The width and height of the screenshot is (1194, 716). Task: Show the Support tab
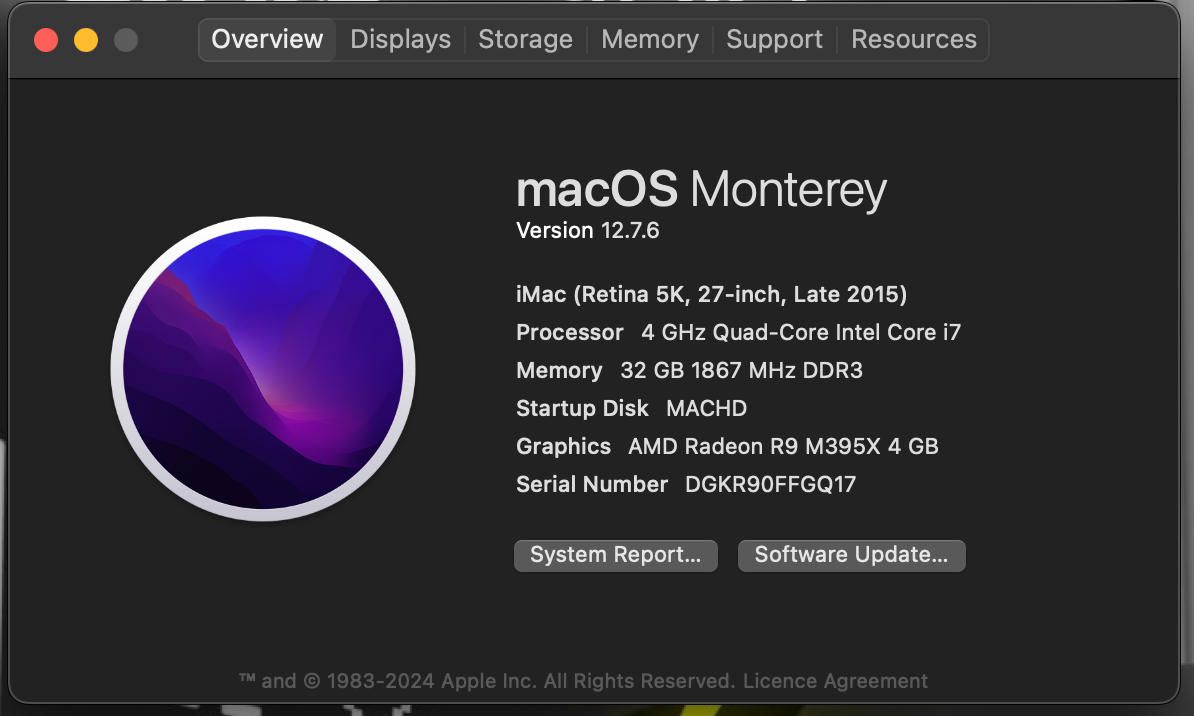[x=774, y=40]
